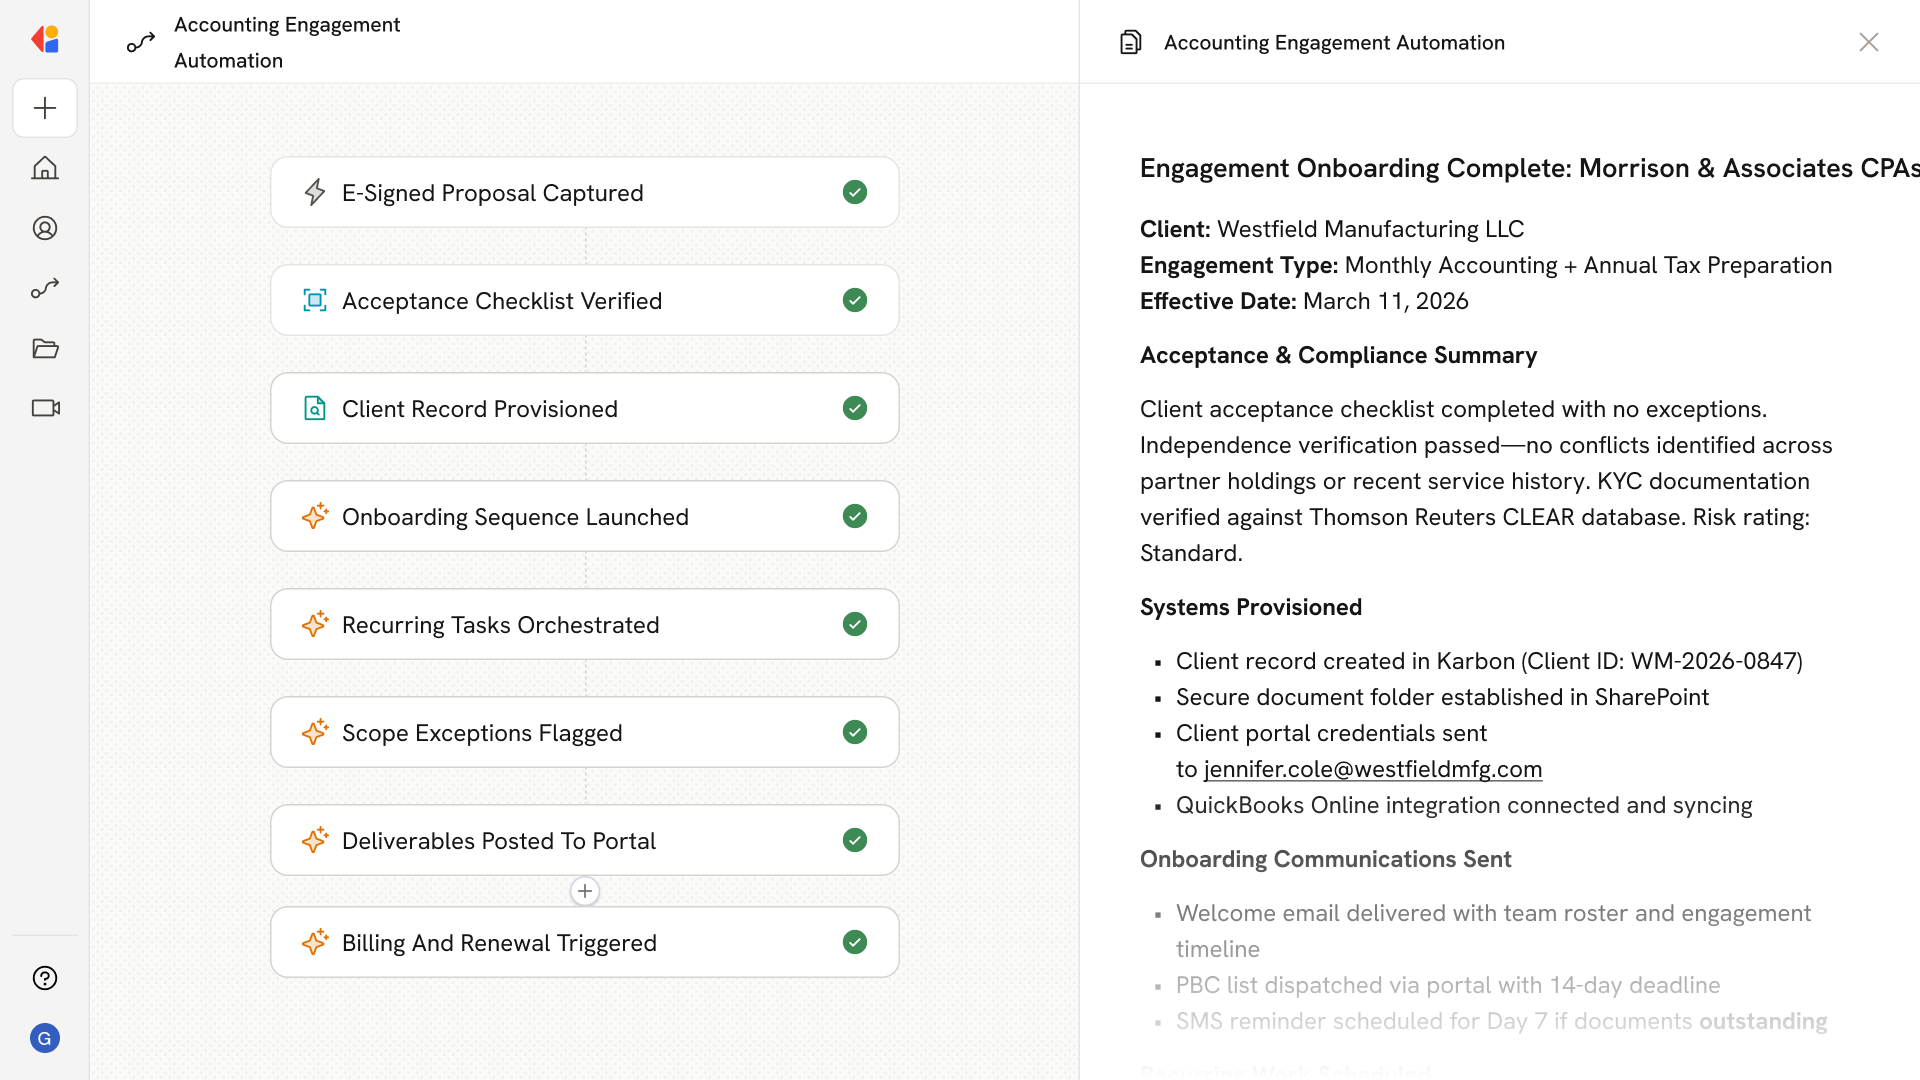
Task: Expand the Onboarding Sequence Launched step
Action: [x=515, y=517]
